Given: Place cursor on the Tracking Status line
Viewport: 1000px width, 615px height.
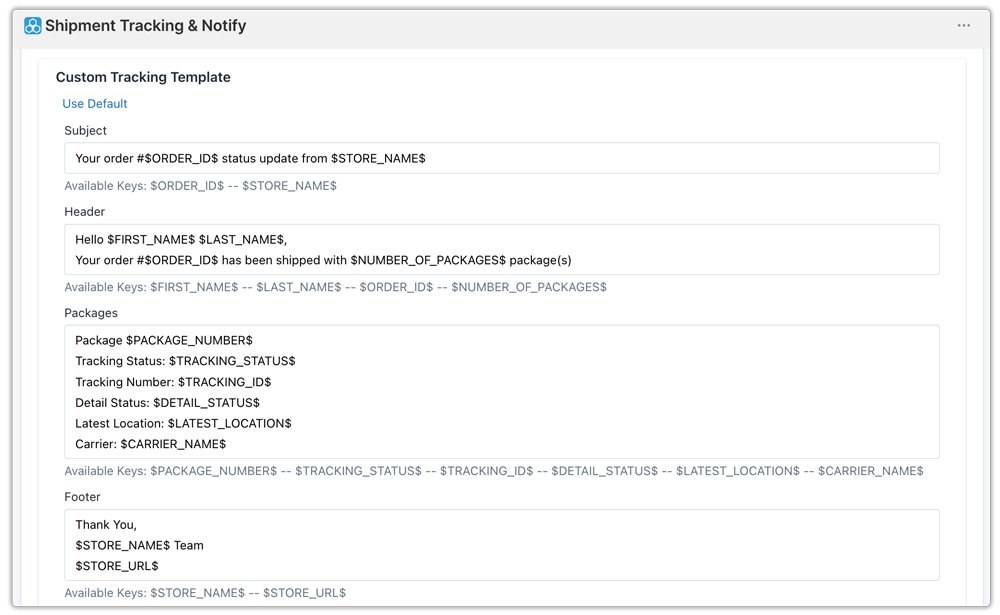Looking at the screenshot, I should point(185,361).
